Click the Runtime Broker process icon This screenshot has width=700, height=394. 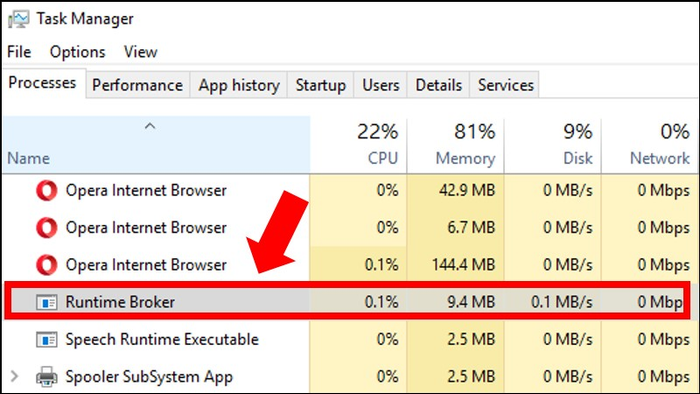pyautogui.click(x=46, y=303)
